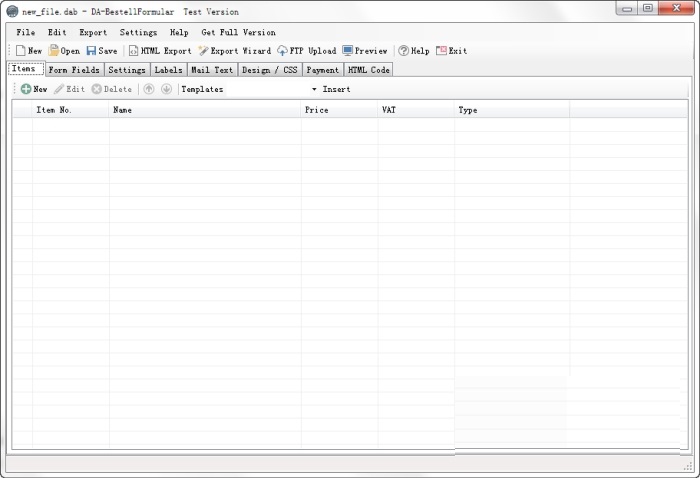The height and width of the screenshot is (478, 700).
Task: Switch to the Labels tab
Action: click(x=168, y=70)
